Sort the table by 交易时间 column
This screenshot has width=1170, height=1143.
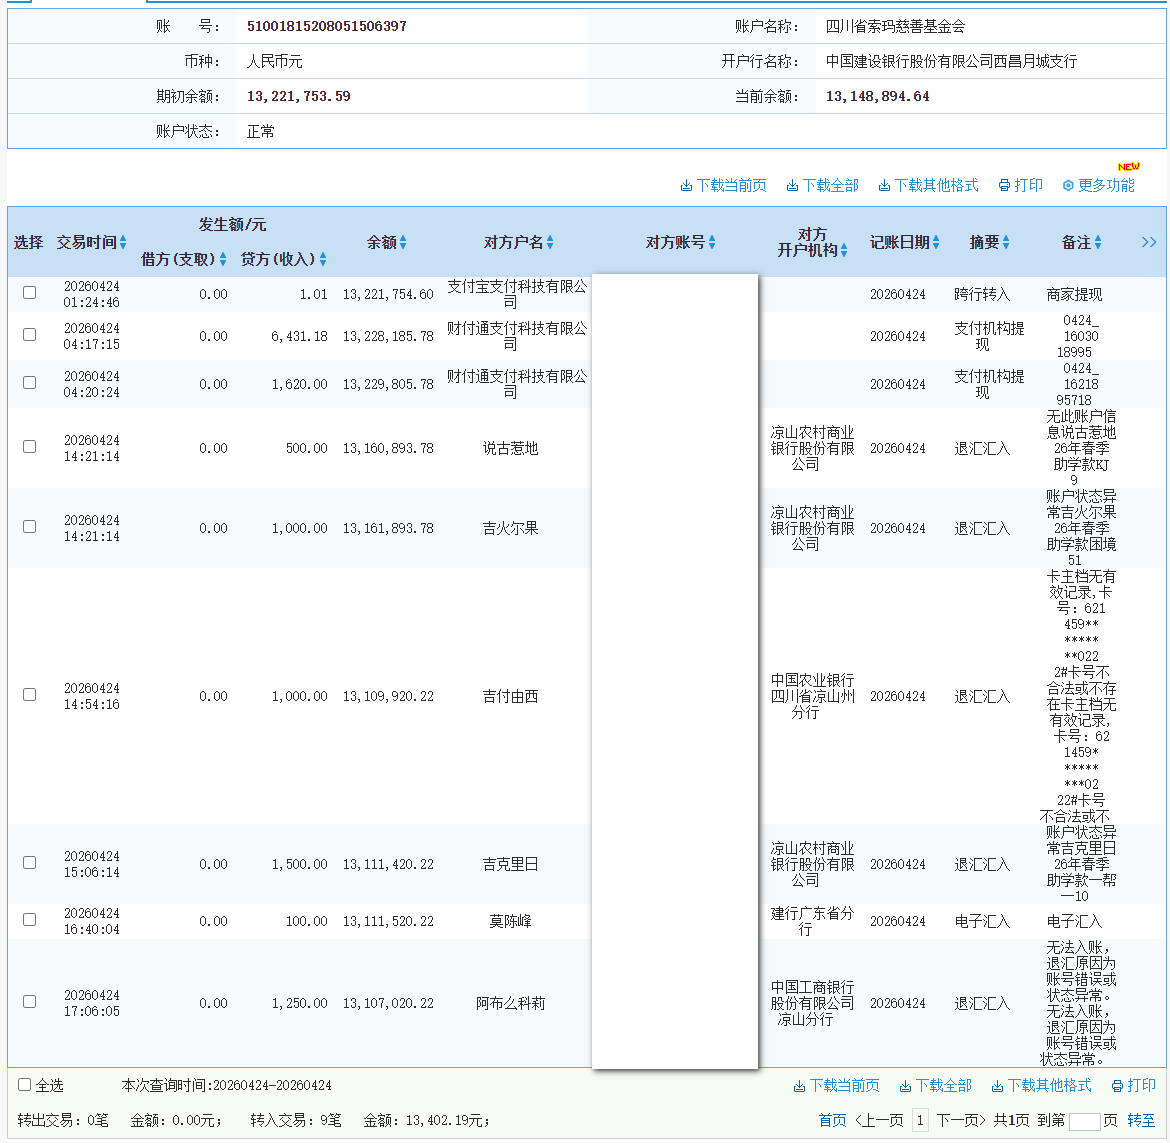click(121, 241)
